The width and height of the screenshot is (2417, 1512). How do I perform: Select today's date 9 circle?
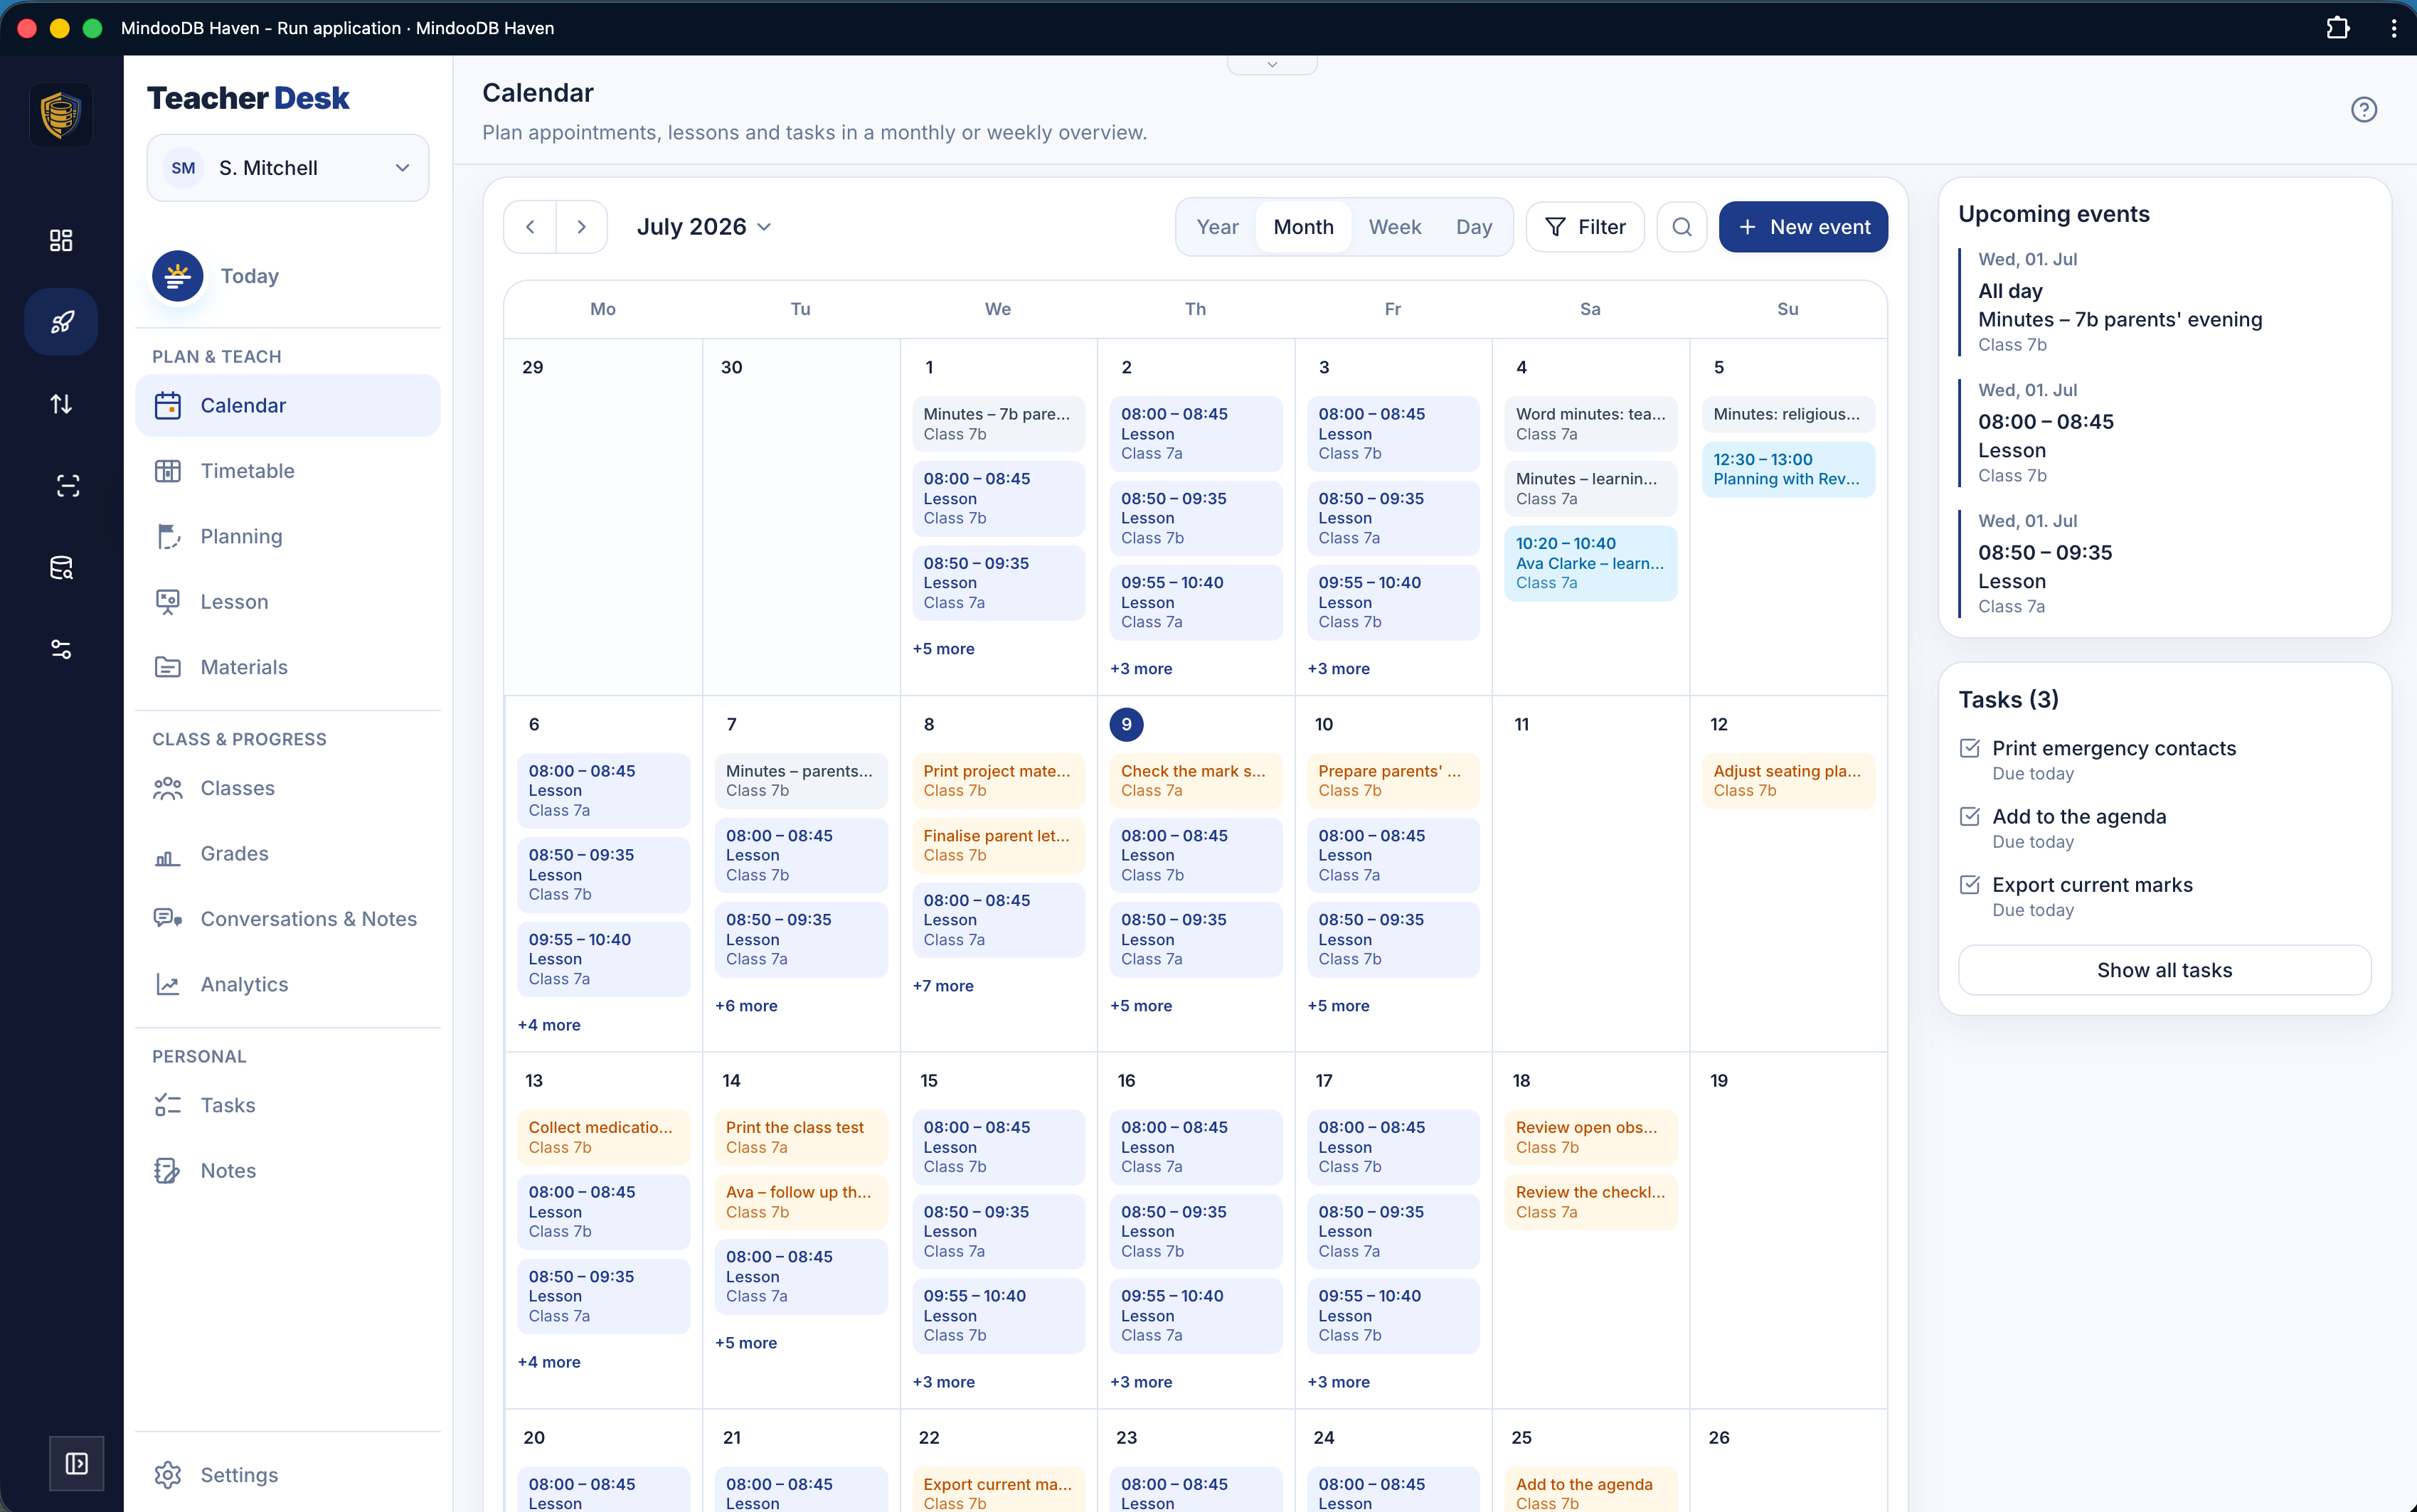pos(1126,724)
